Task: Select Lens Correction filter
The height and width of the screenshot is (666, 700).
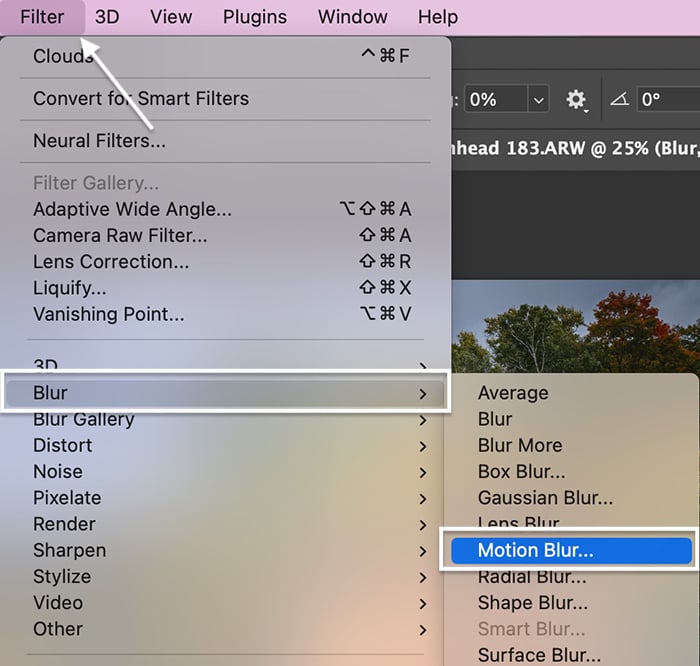Action: (x=225, y=262)
